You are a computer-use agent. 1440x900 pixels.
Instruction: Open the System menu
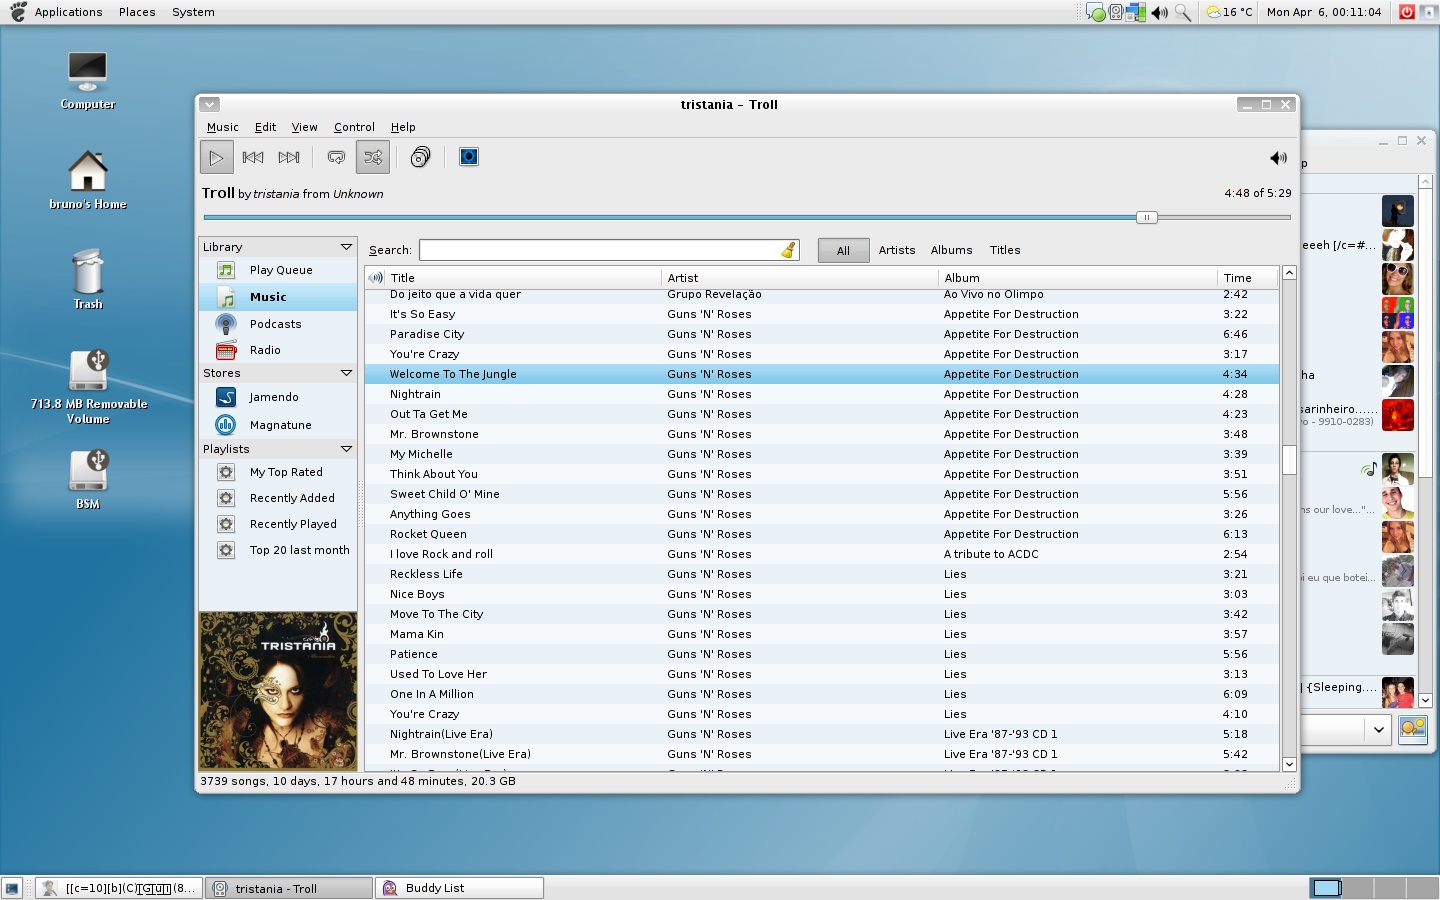[193, 12]
